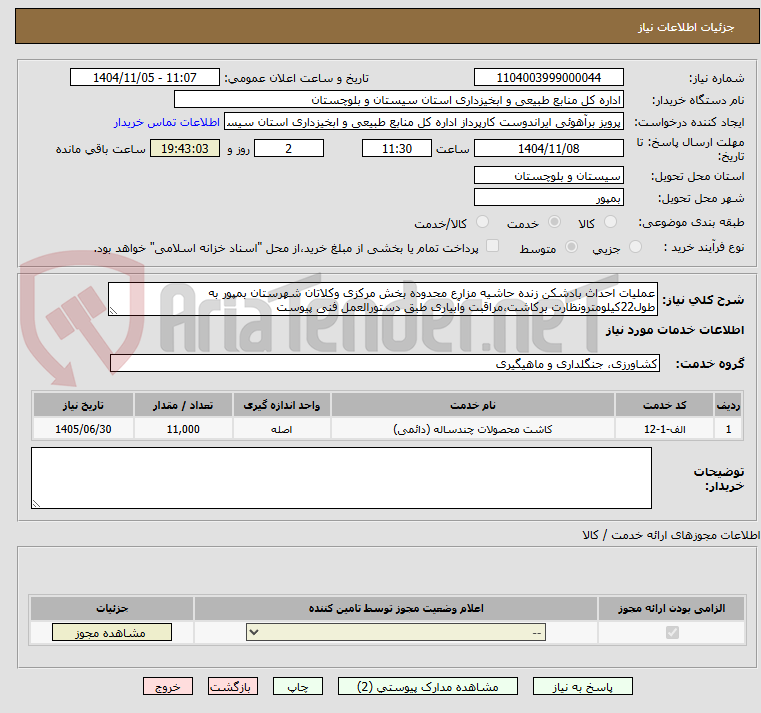761x713 pixels.
Task: Choose the متوسط purchase type radio
Action: (572, 247)
